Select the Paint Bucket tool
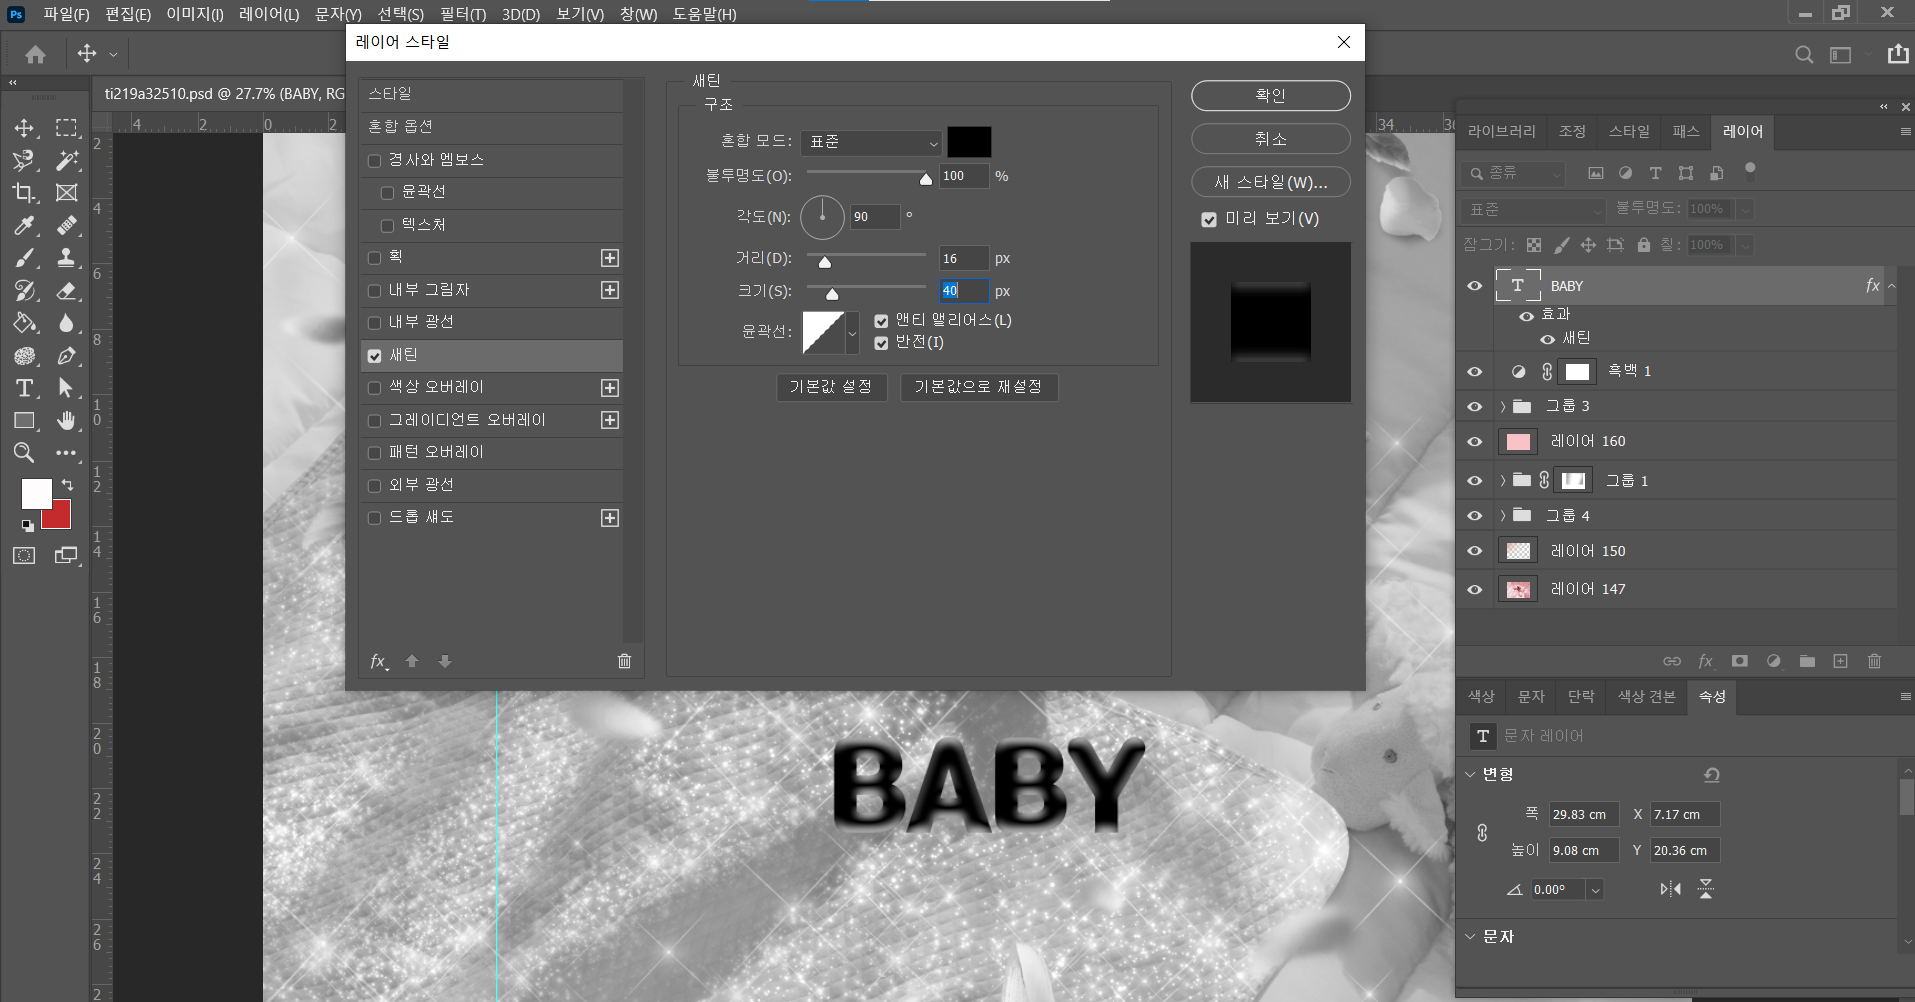Screen dimensions: 1915x1002 (24, 323)
